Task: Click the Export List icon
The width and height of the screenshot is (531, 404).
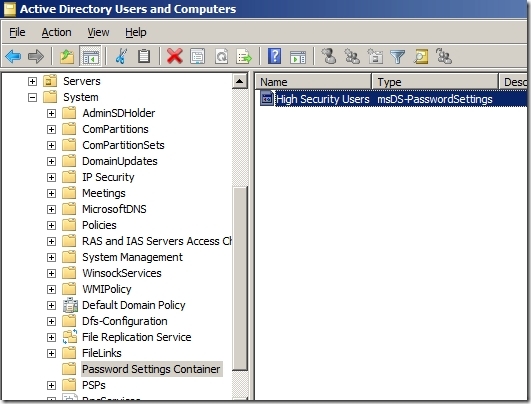Action: point(245,56)
